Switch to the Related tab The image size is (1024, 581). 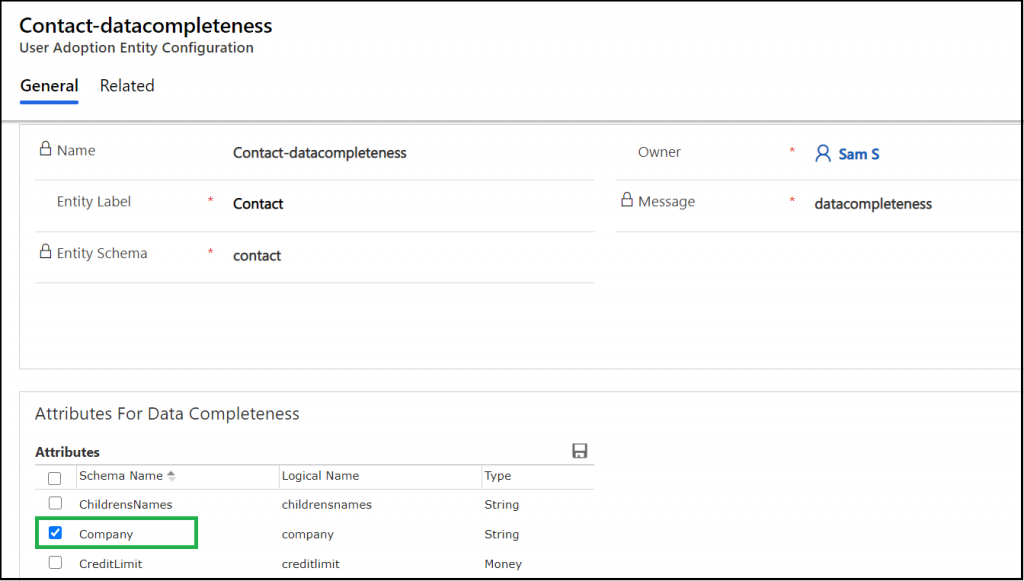pyautogui.click(x=126, y=86)
